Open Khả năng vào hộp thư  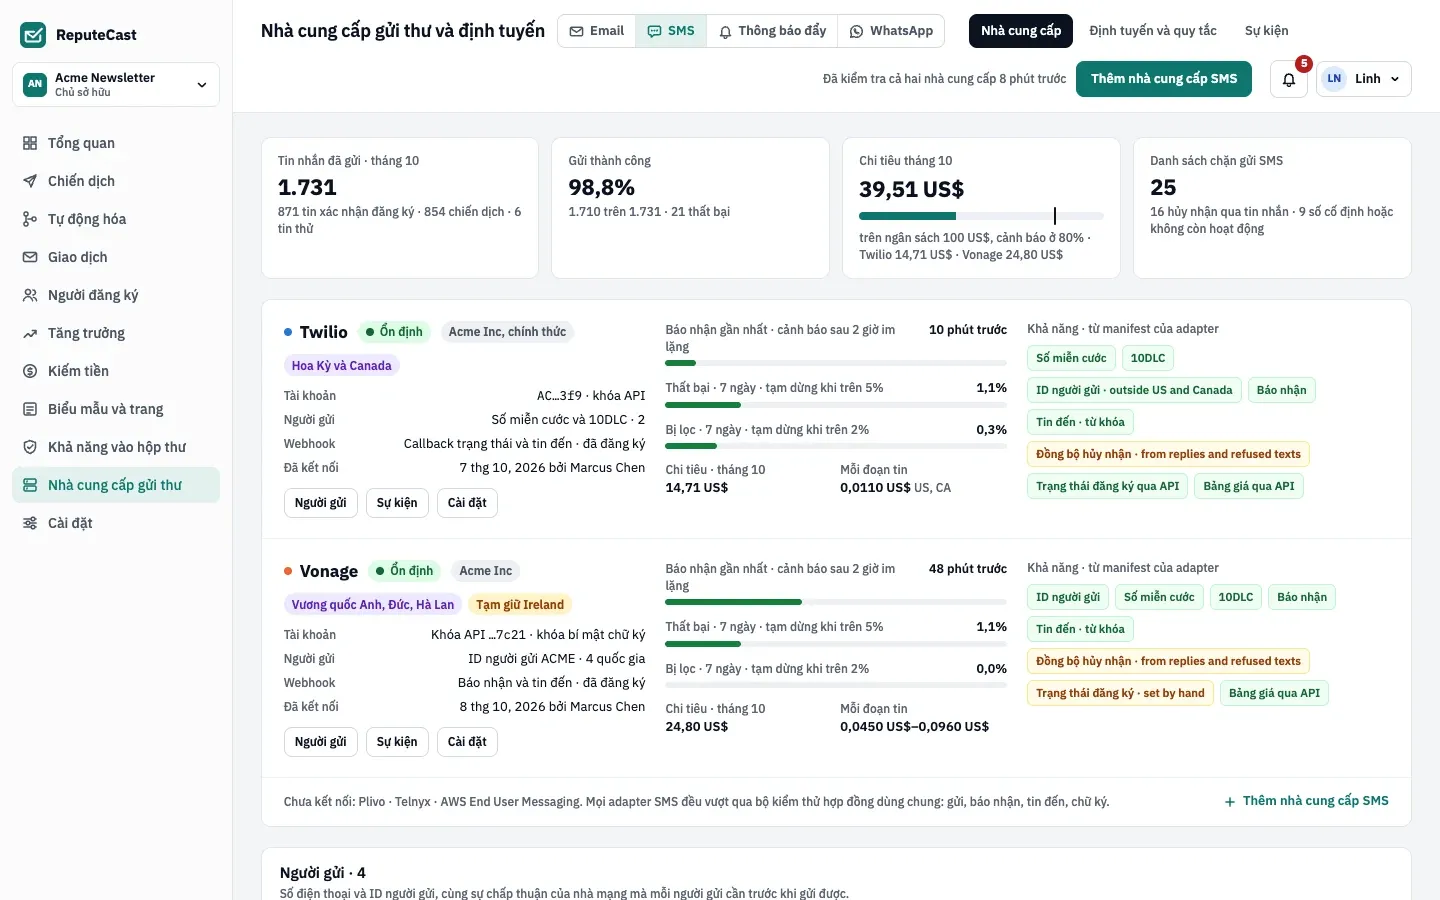(x=116, y=447)
